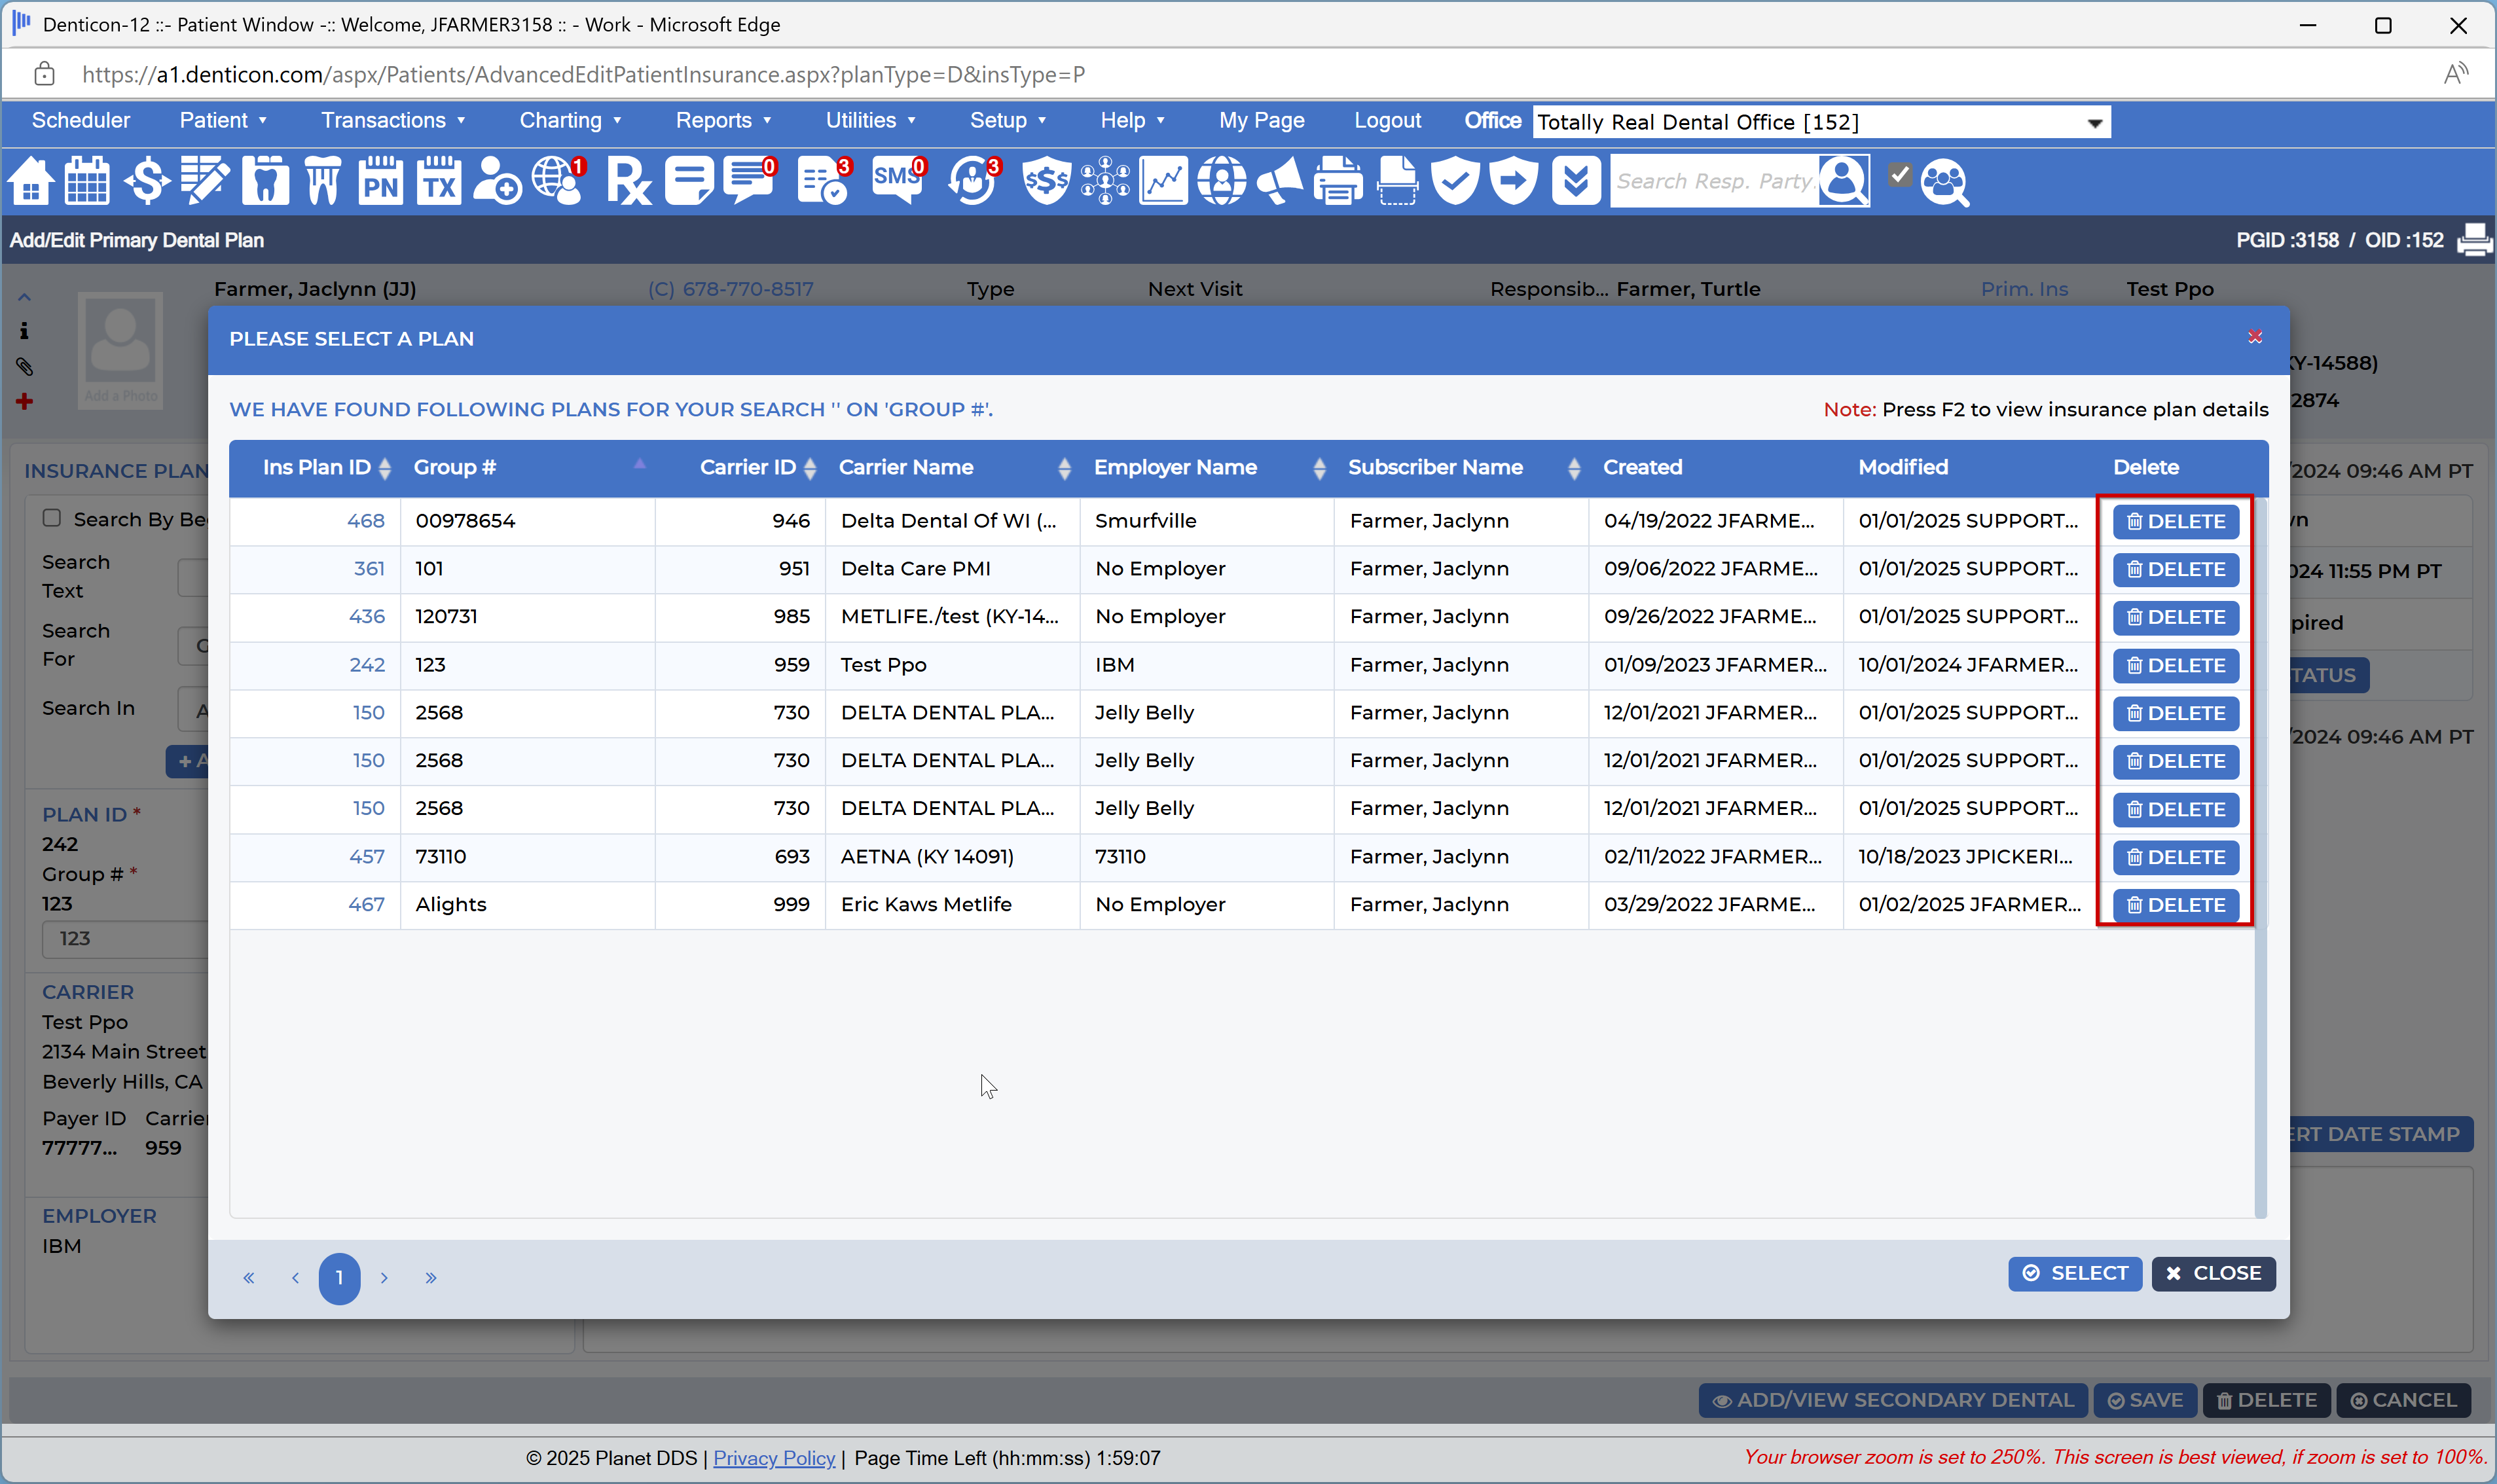
Task: Go to first page of results
Action: pos(248,1277)
